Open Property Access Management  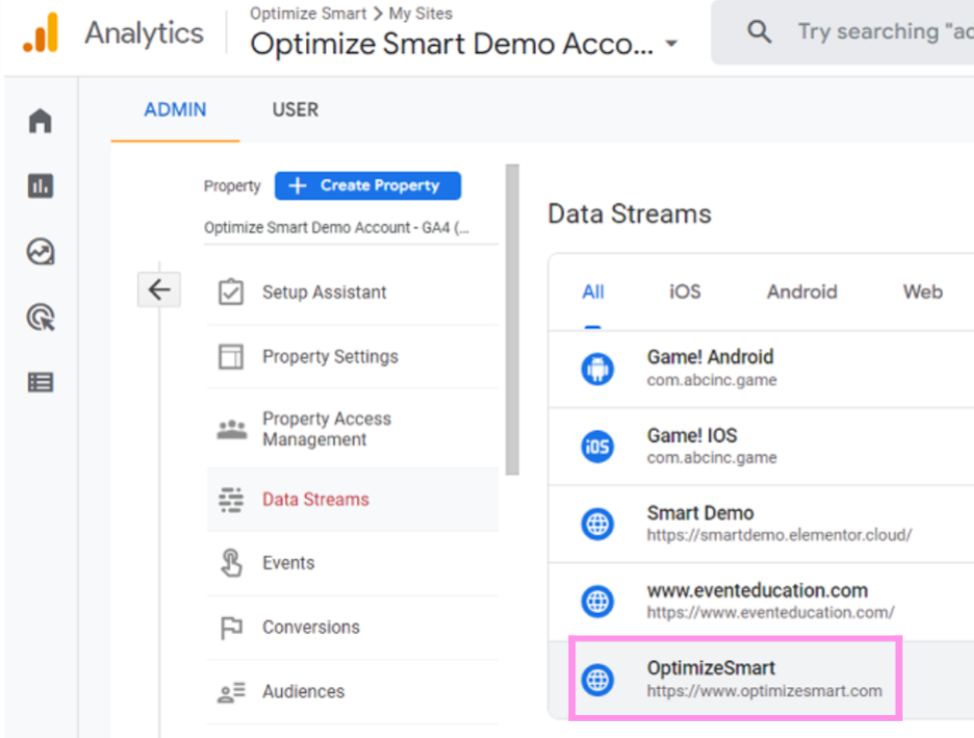(x=326, y=429)
